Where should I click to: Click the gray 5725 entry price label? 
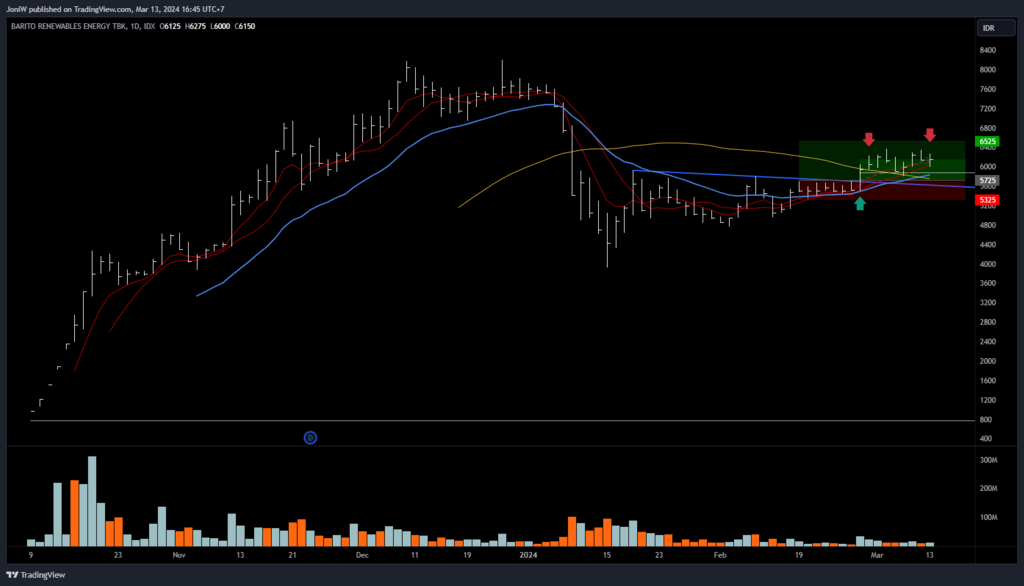pyautogui.click(x=988, y=181)
